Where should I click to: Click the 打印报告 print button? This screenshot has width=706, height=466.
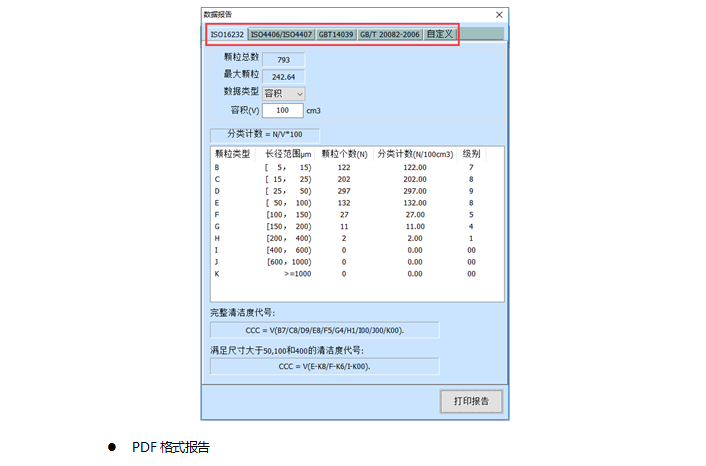click(x=471, y=401)
